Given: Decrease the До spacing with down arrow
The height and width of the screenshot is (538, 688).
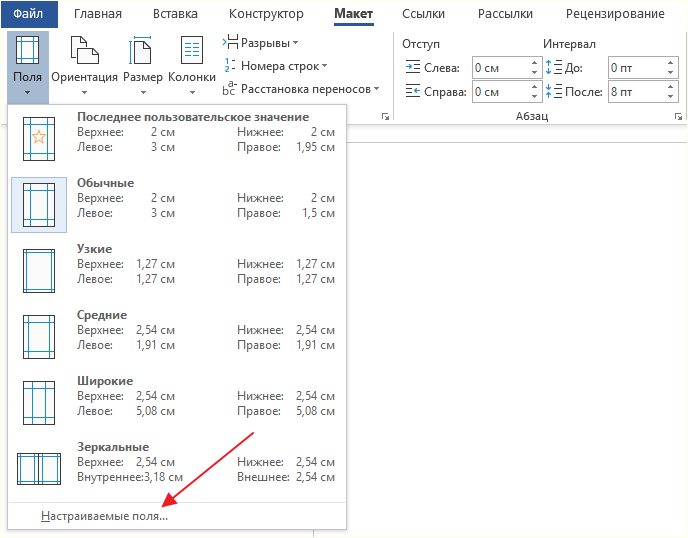Looking at the screenshot, I should click(x=670, y=73).
